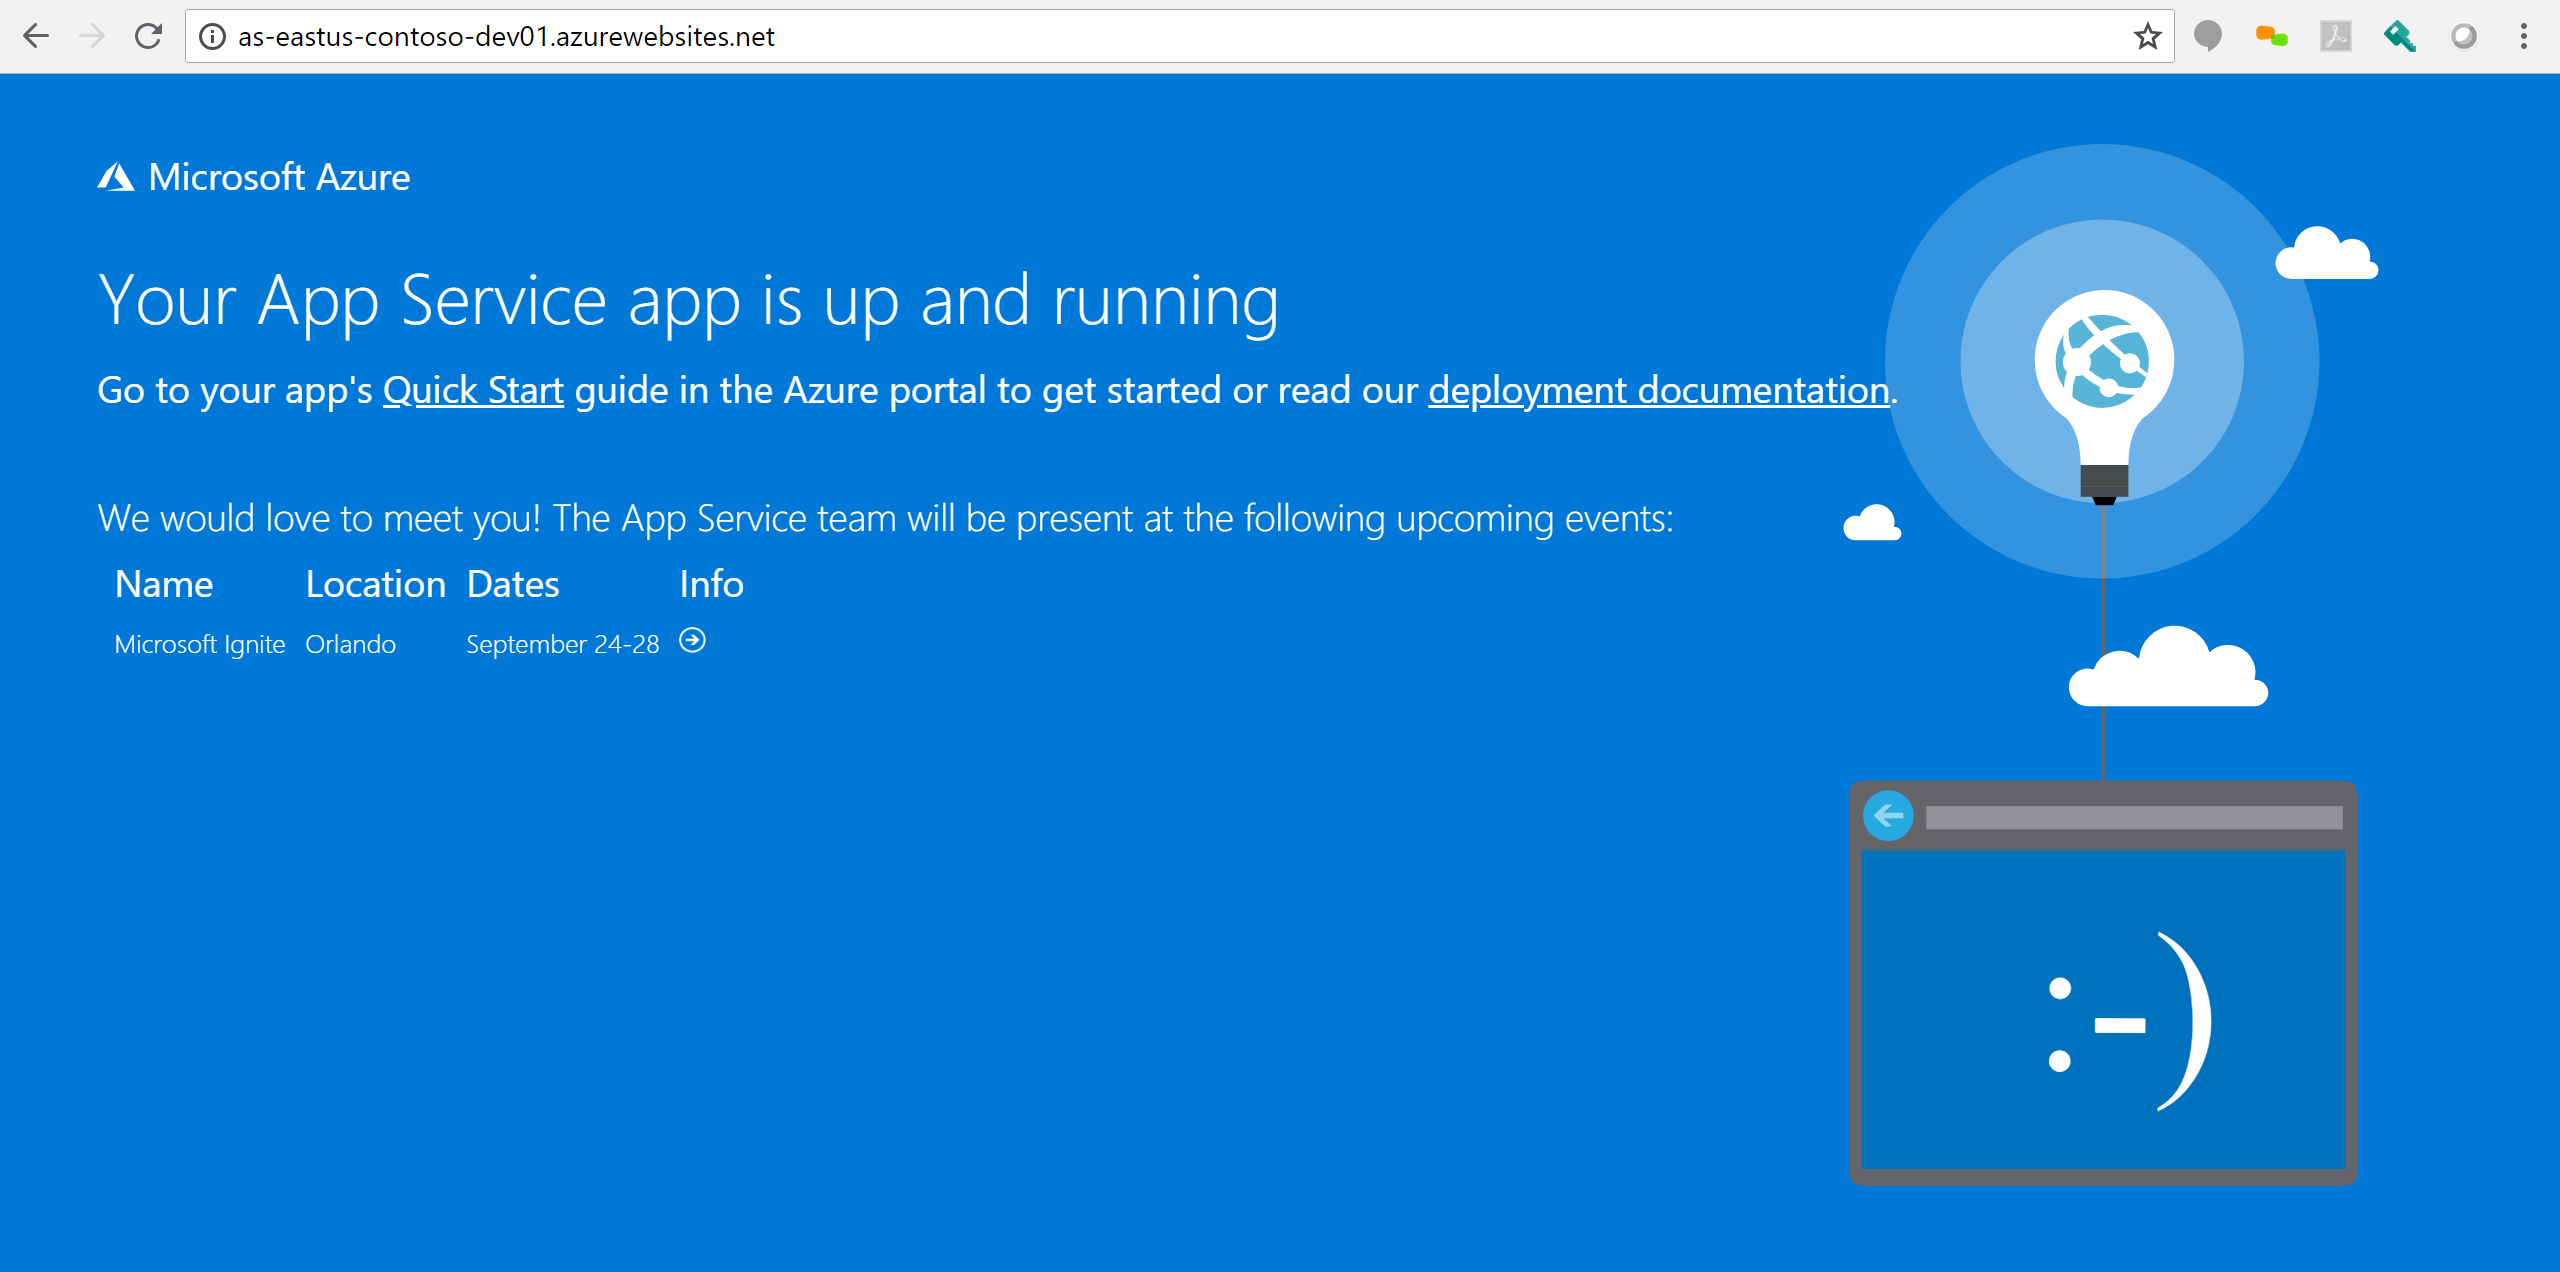The image size is (2560, 1272).
Task: Click the 'Info' column header
Action: click(x=712, y=584)
